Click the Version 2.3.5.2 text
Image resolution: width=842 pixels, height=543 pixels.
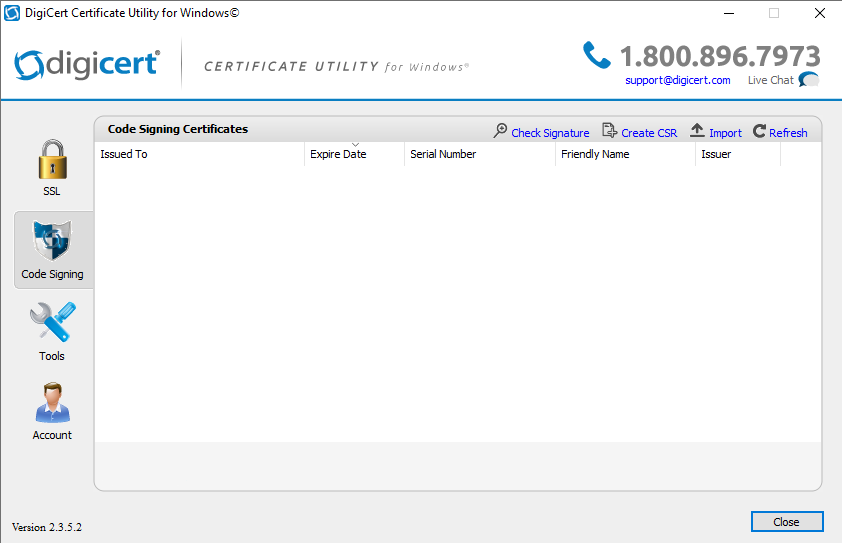[47, 527]
